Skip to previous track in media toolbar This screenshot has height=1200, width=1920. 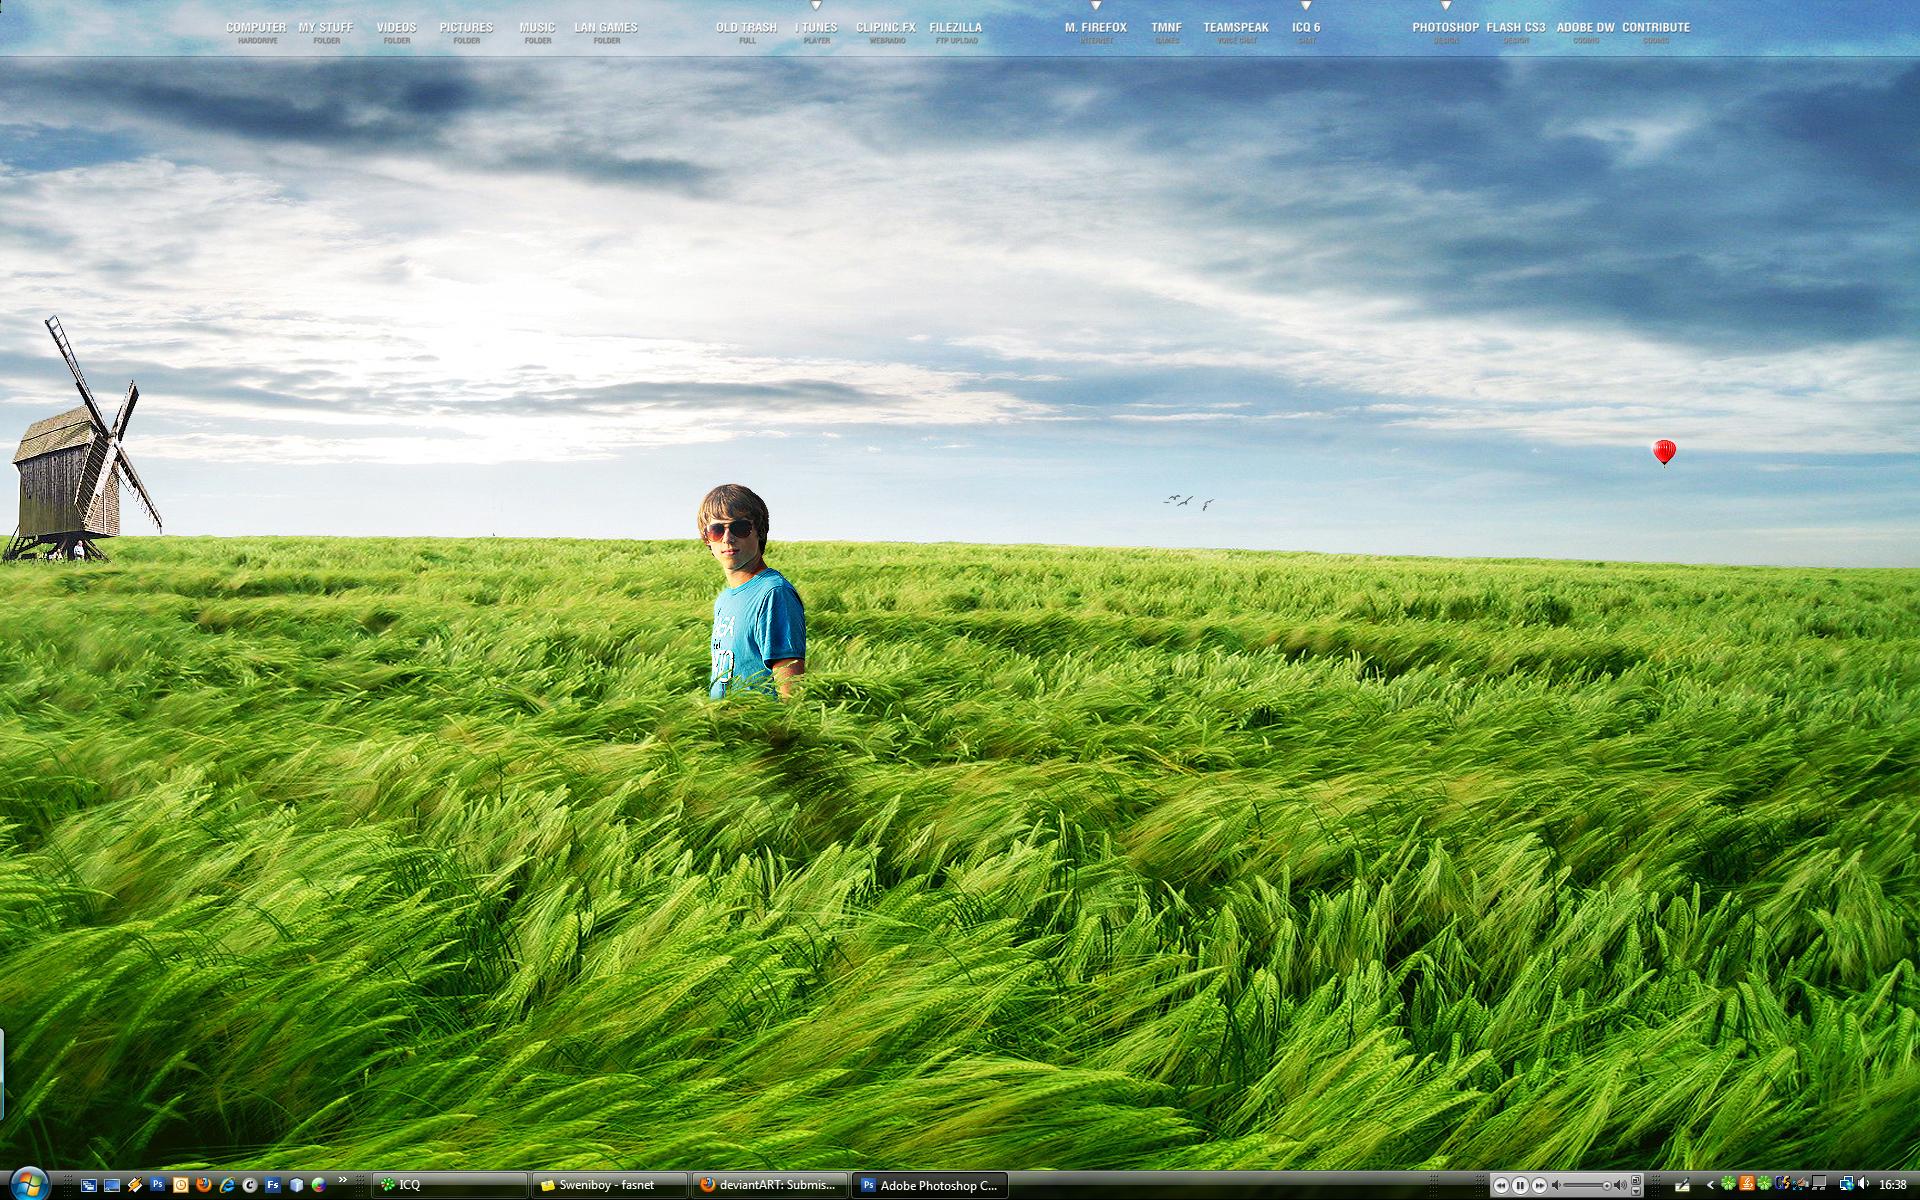pos(1501,1185)
